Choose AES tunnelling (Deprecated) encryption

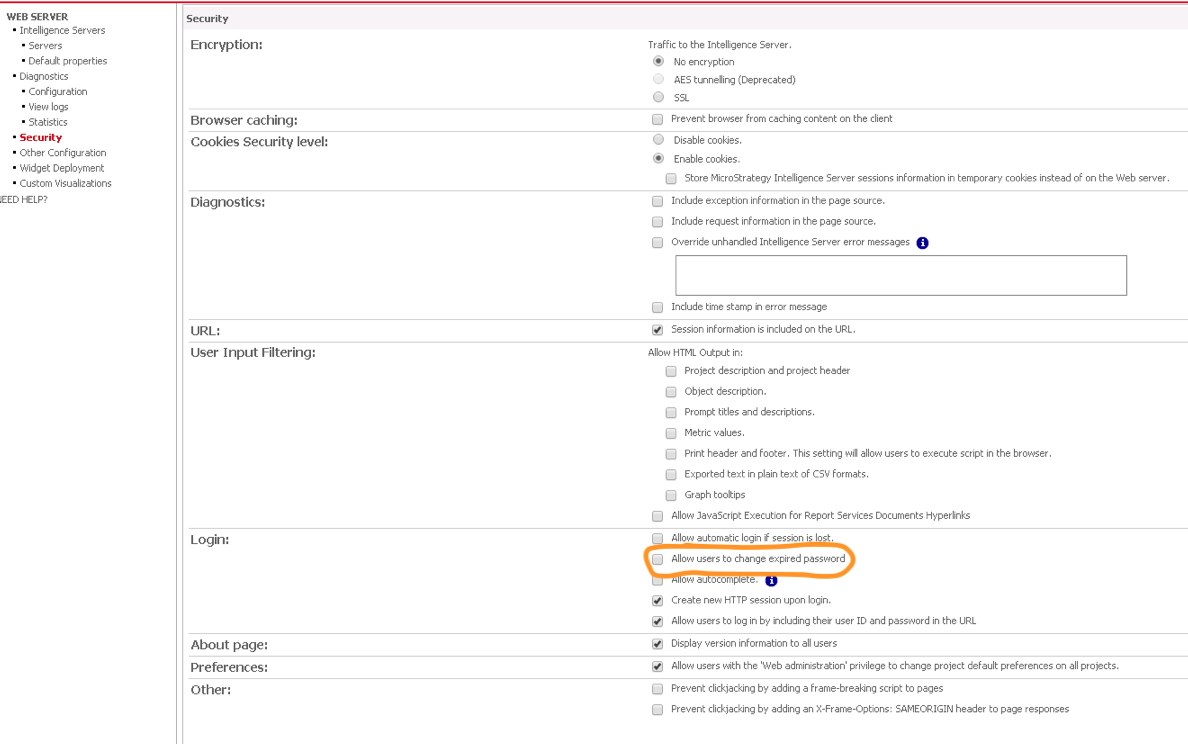[x=658, y=79]
